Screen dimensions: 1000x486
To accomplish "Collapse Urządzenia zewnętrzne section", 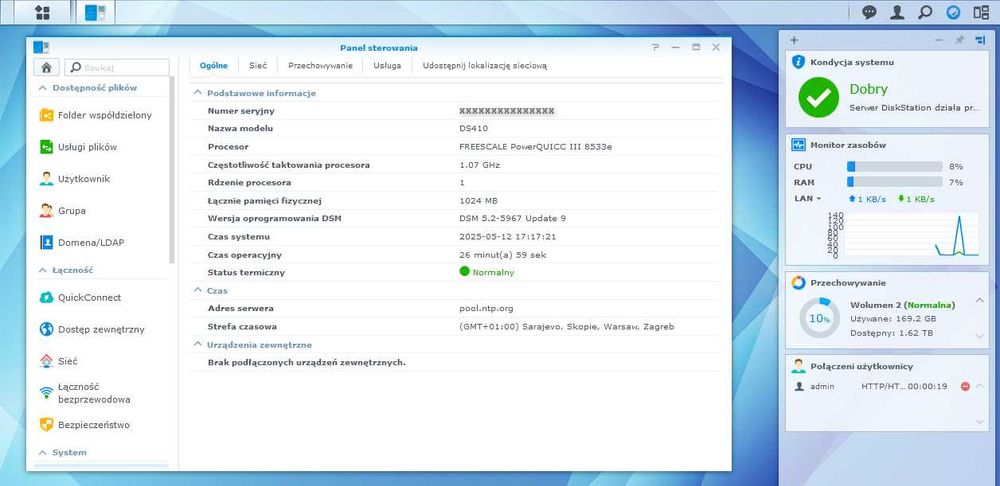I will point(198,345).
